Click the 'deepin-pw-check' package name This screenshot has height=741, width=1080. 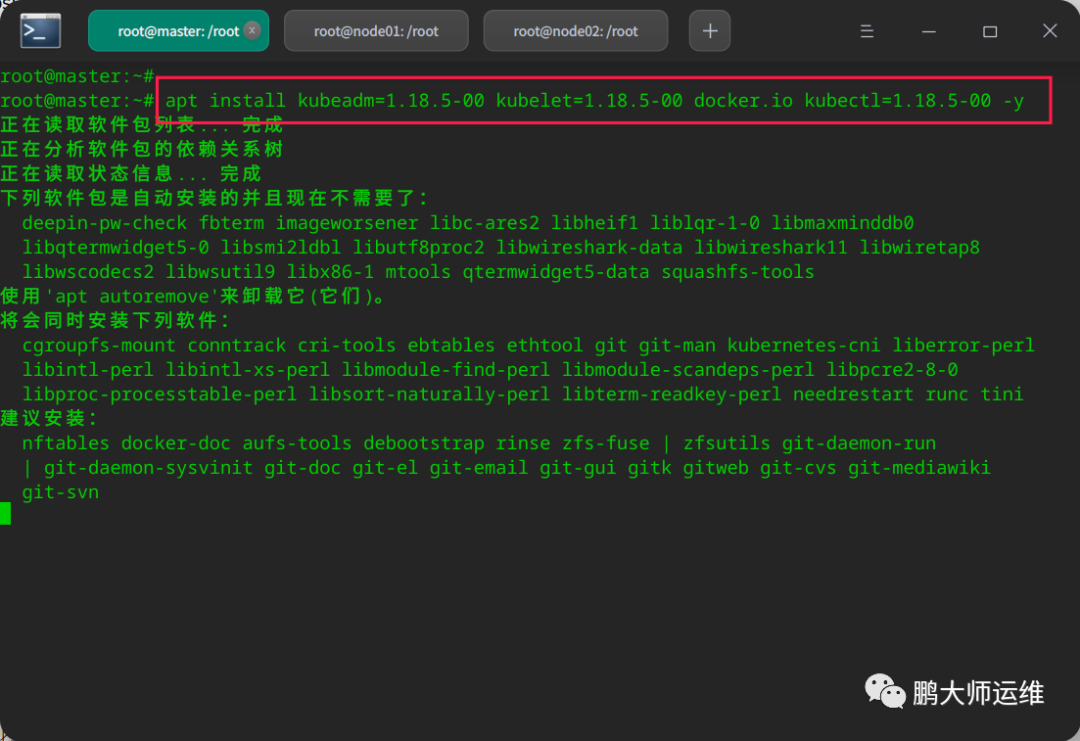pyautogui.click(x=104, y=223)
